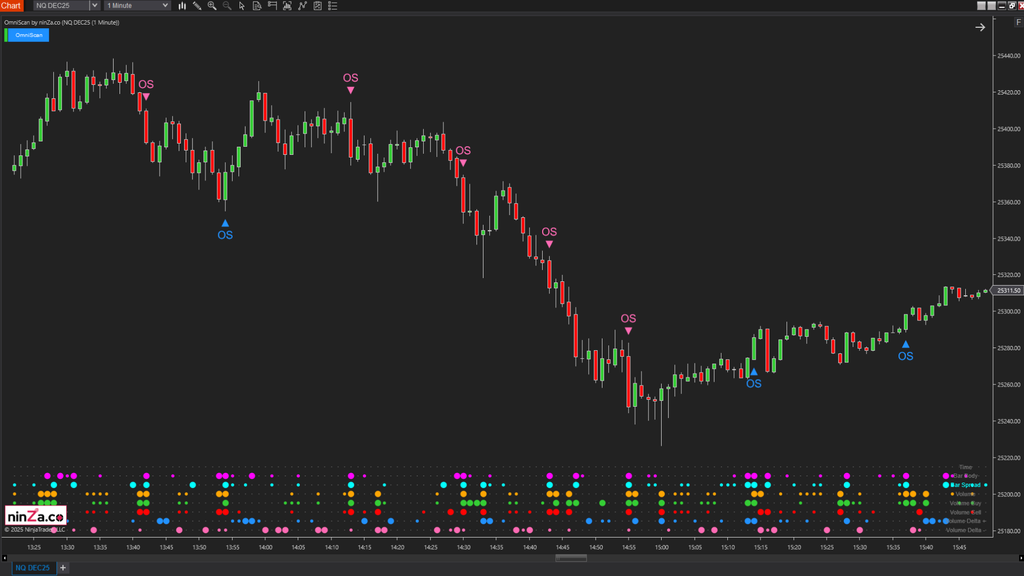Open the red Chart menu
The image size is (1024, 576).
pyautogui.click(x=11, y=5)
